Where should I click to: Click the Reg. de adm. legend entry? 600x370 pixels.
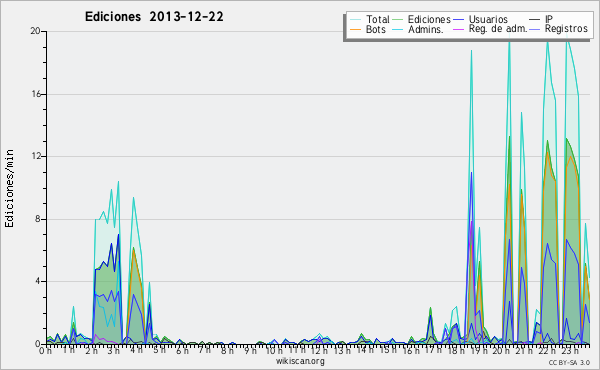click(x=498, y=29)
